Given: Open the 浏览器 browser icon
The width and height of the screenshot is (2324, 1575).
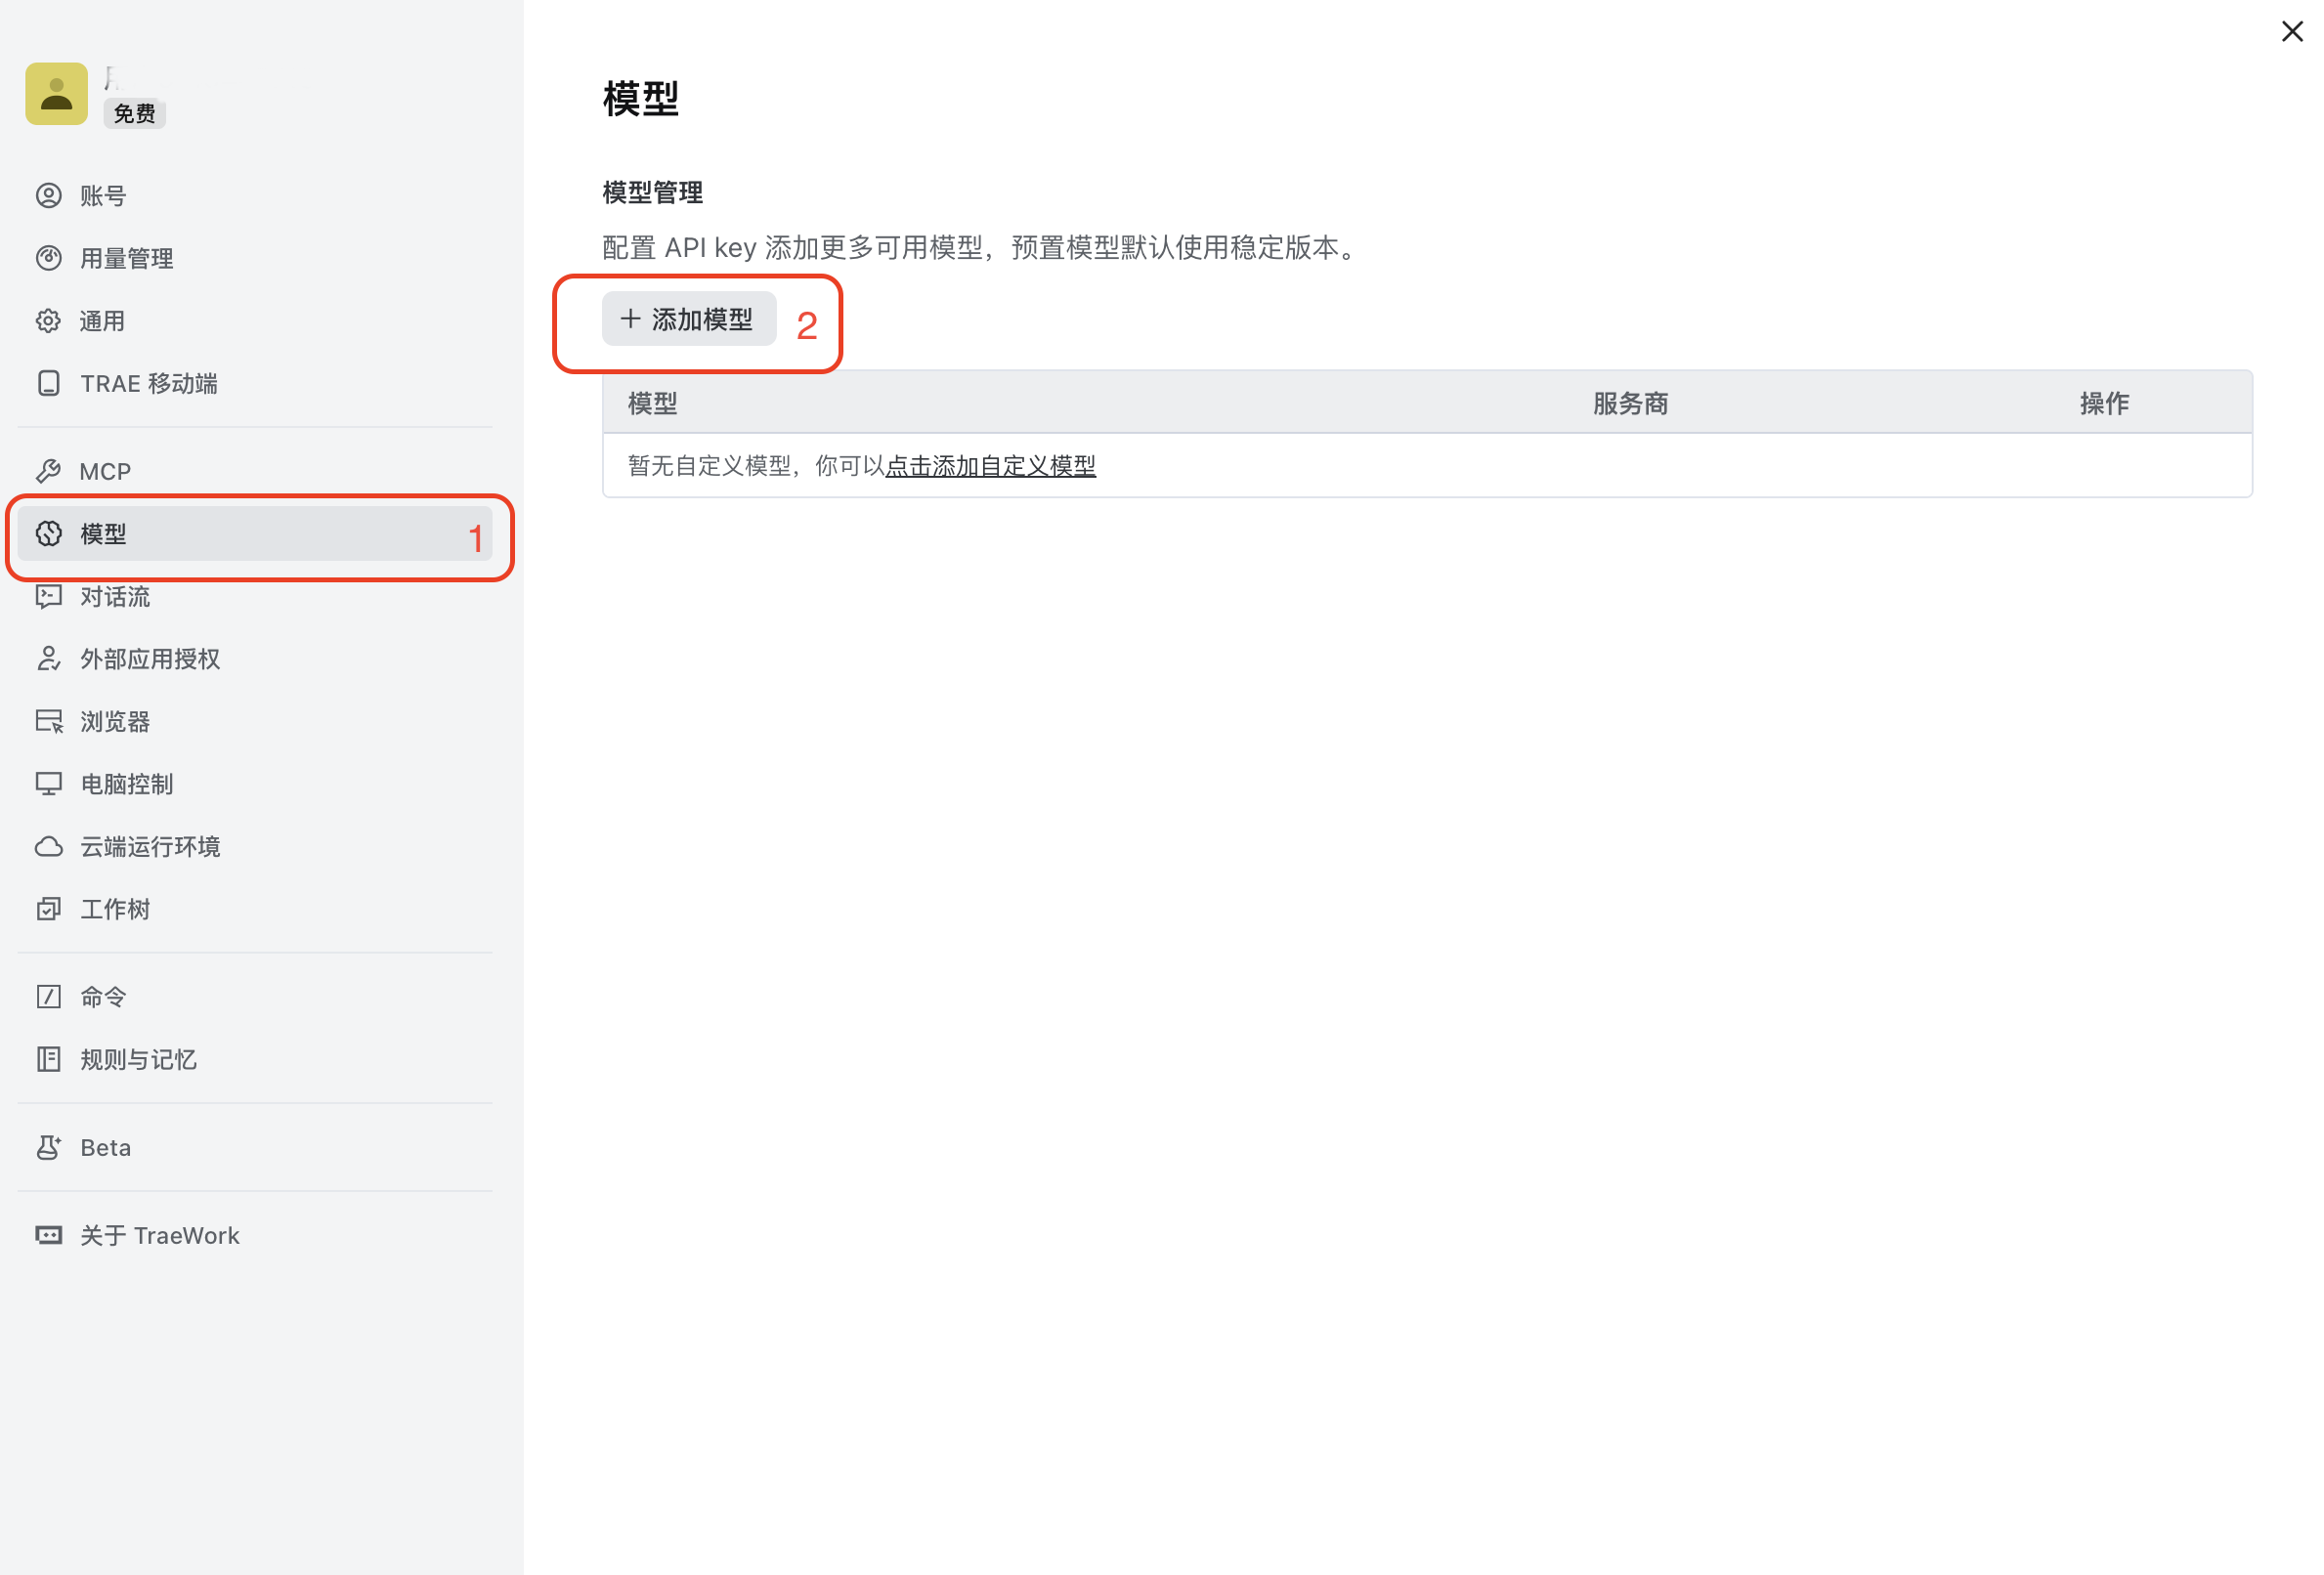Looking at the screenshot, I should (48, 721).
